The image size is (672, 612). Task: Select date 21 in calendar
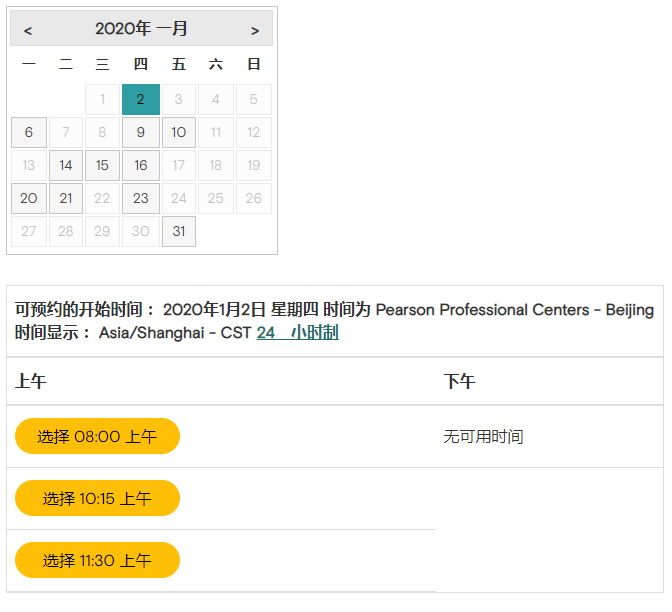66,198
